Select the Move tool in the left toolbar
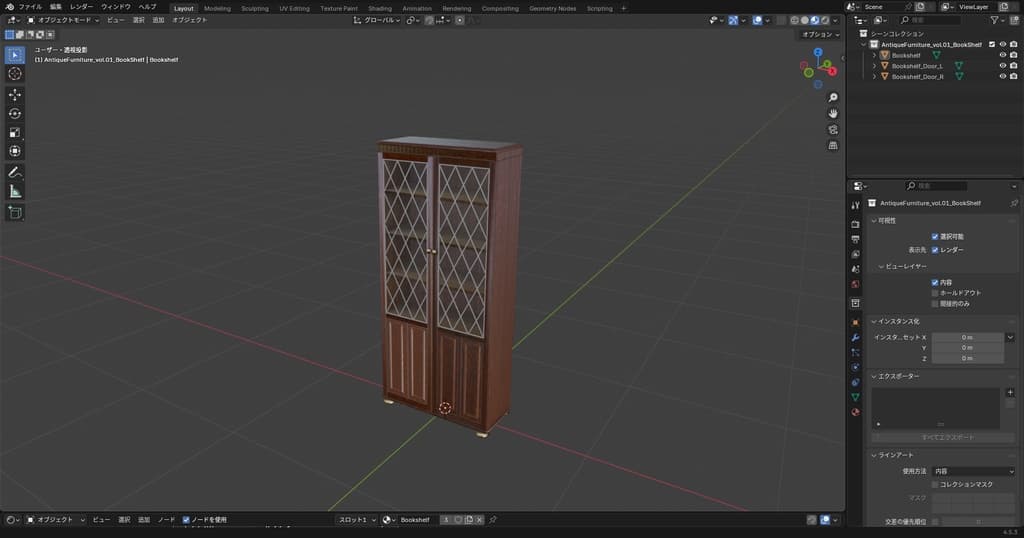Image resolution: width=1024 pixels, height=538 pixels. point(15,94)
